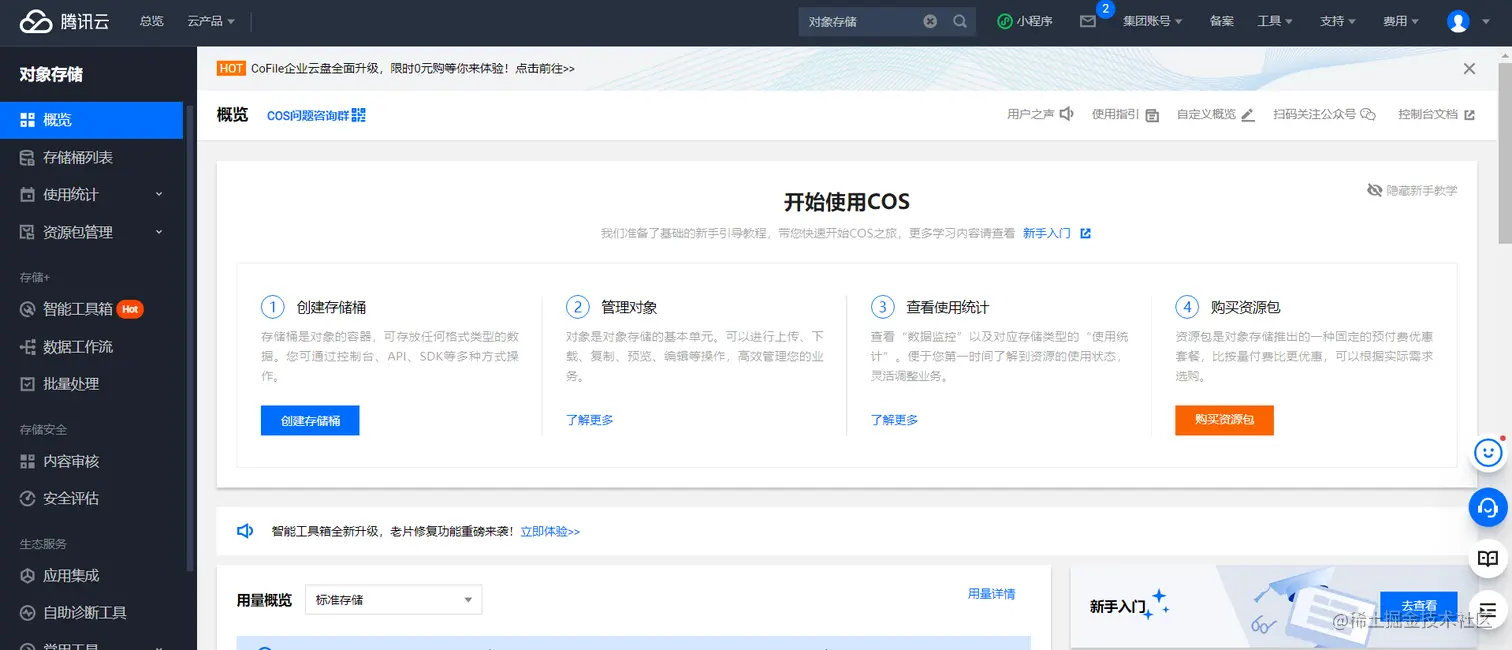Open the 费用 dropdown
1512x650 pixels.
coord(1401,21)
